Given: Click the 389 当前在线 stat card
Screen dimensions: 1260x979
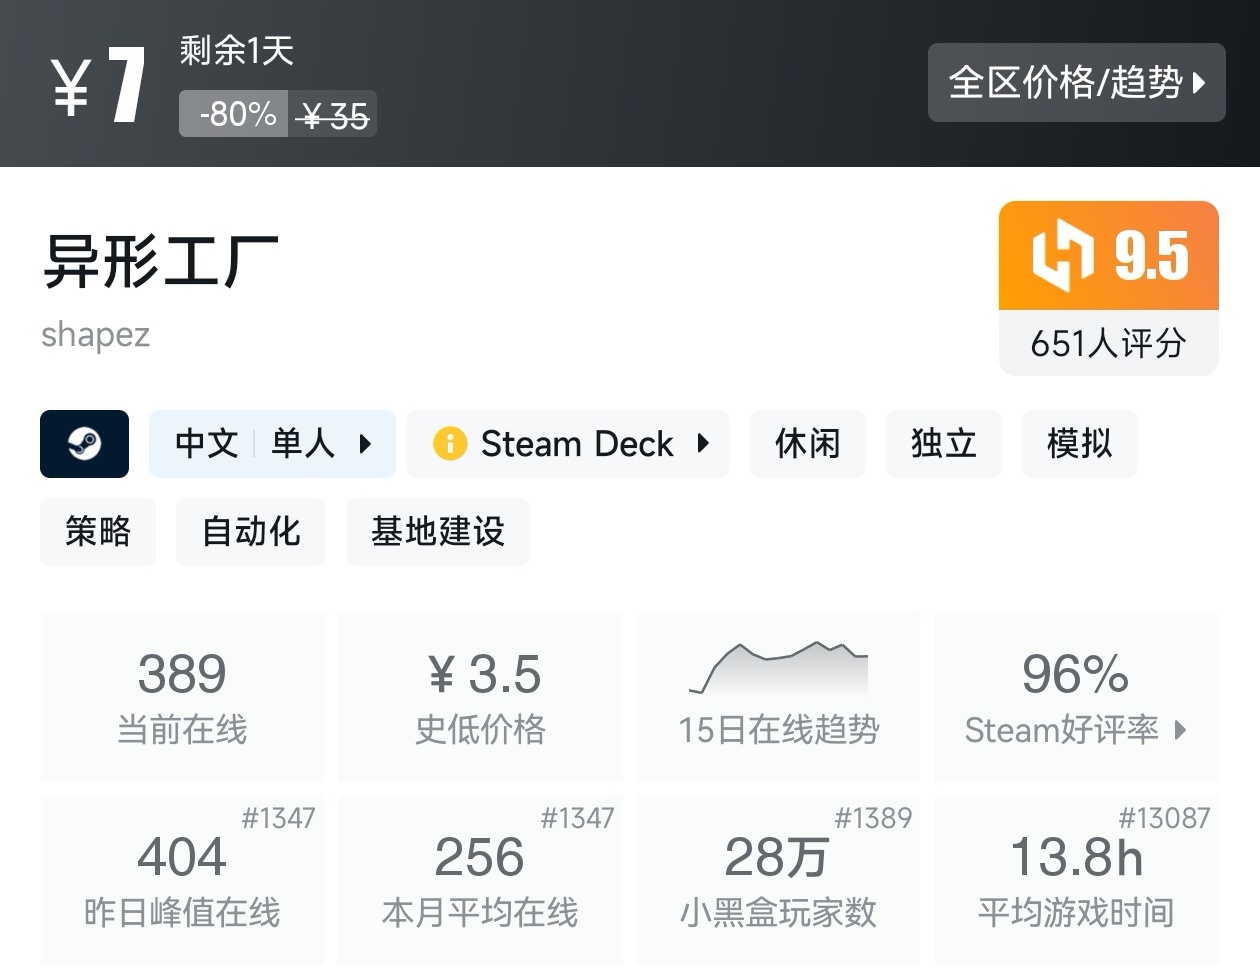Looking at the screenshot, I should [181, 696].
